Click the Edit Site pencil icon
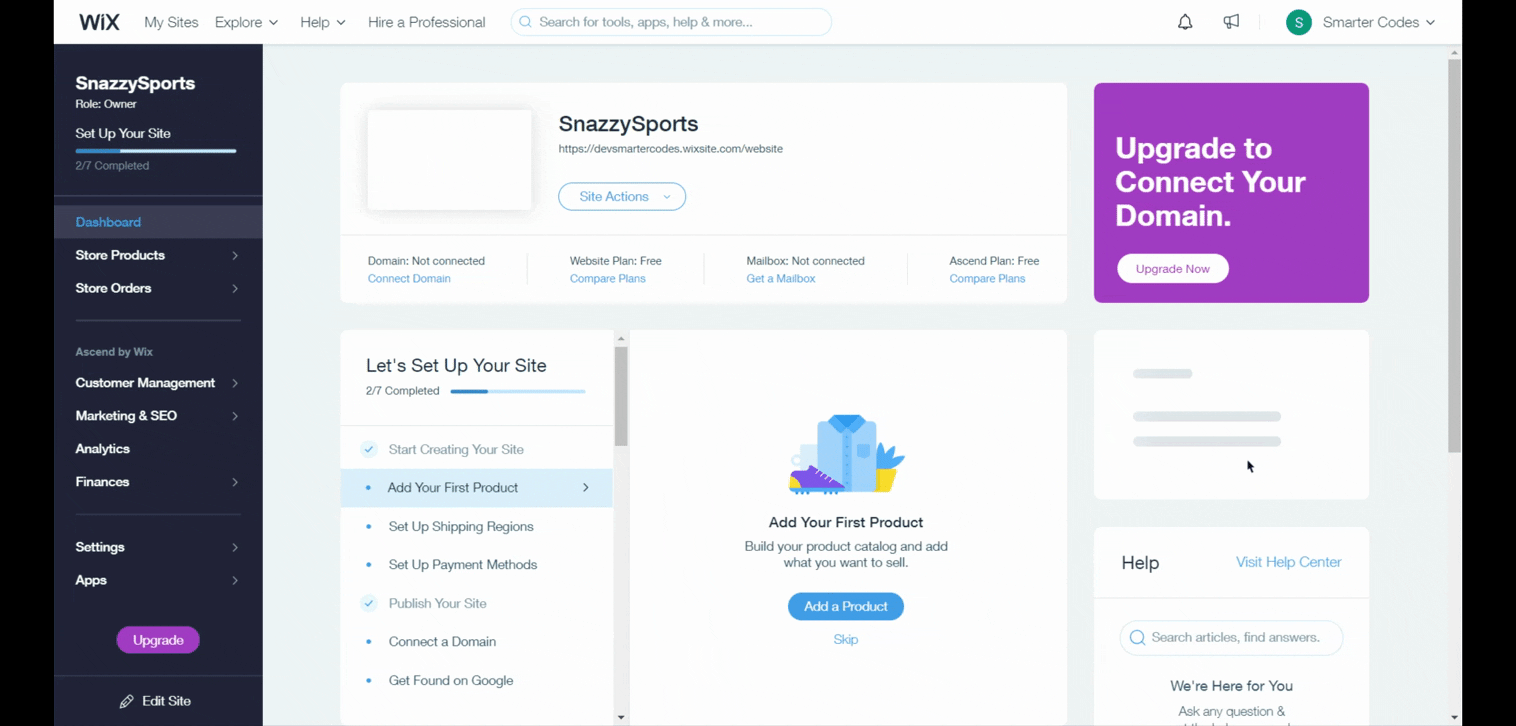The height and width of the screenshot is (726, 1516). coord(127,701)
